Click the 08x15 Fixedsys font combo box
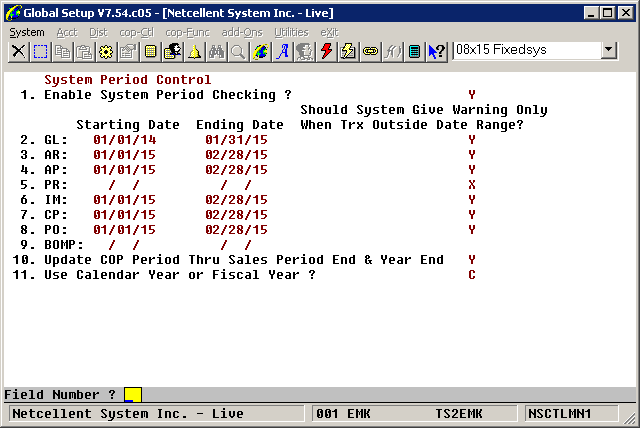640x428 pixels. pos(526,50)
